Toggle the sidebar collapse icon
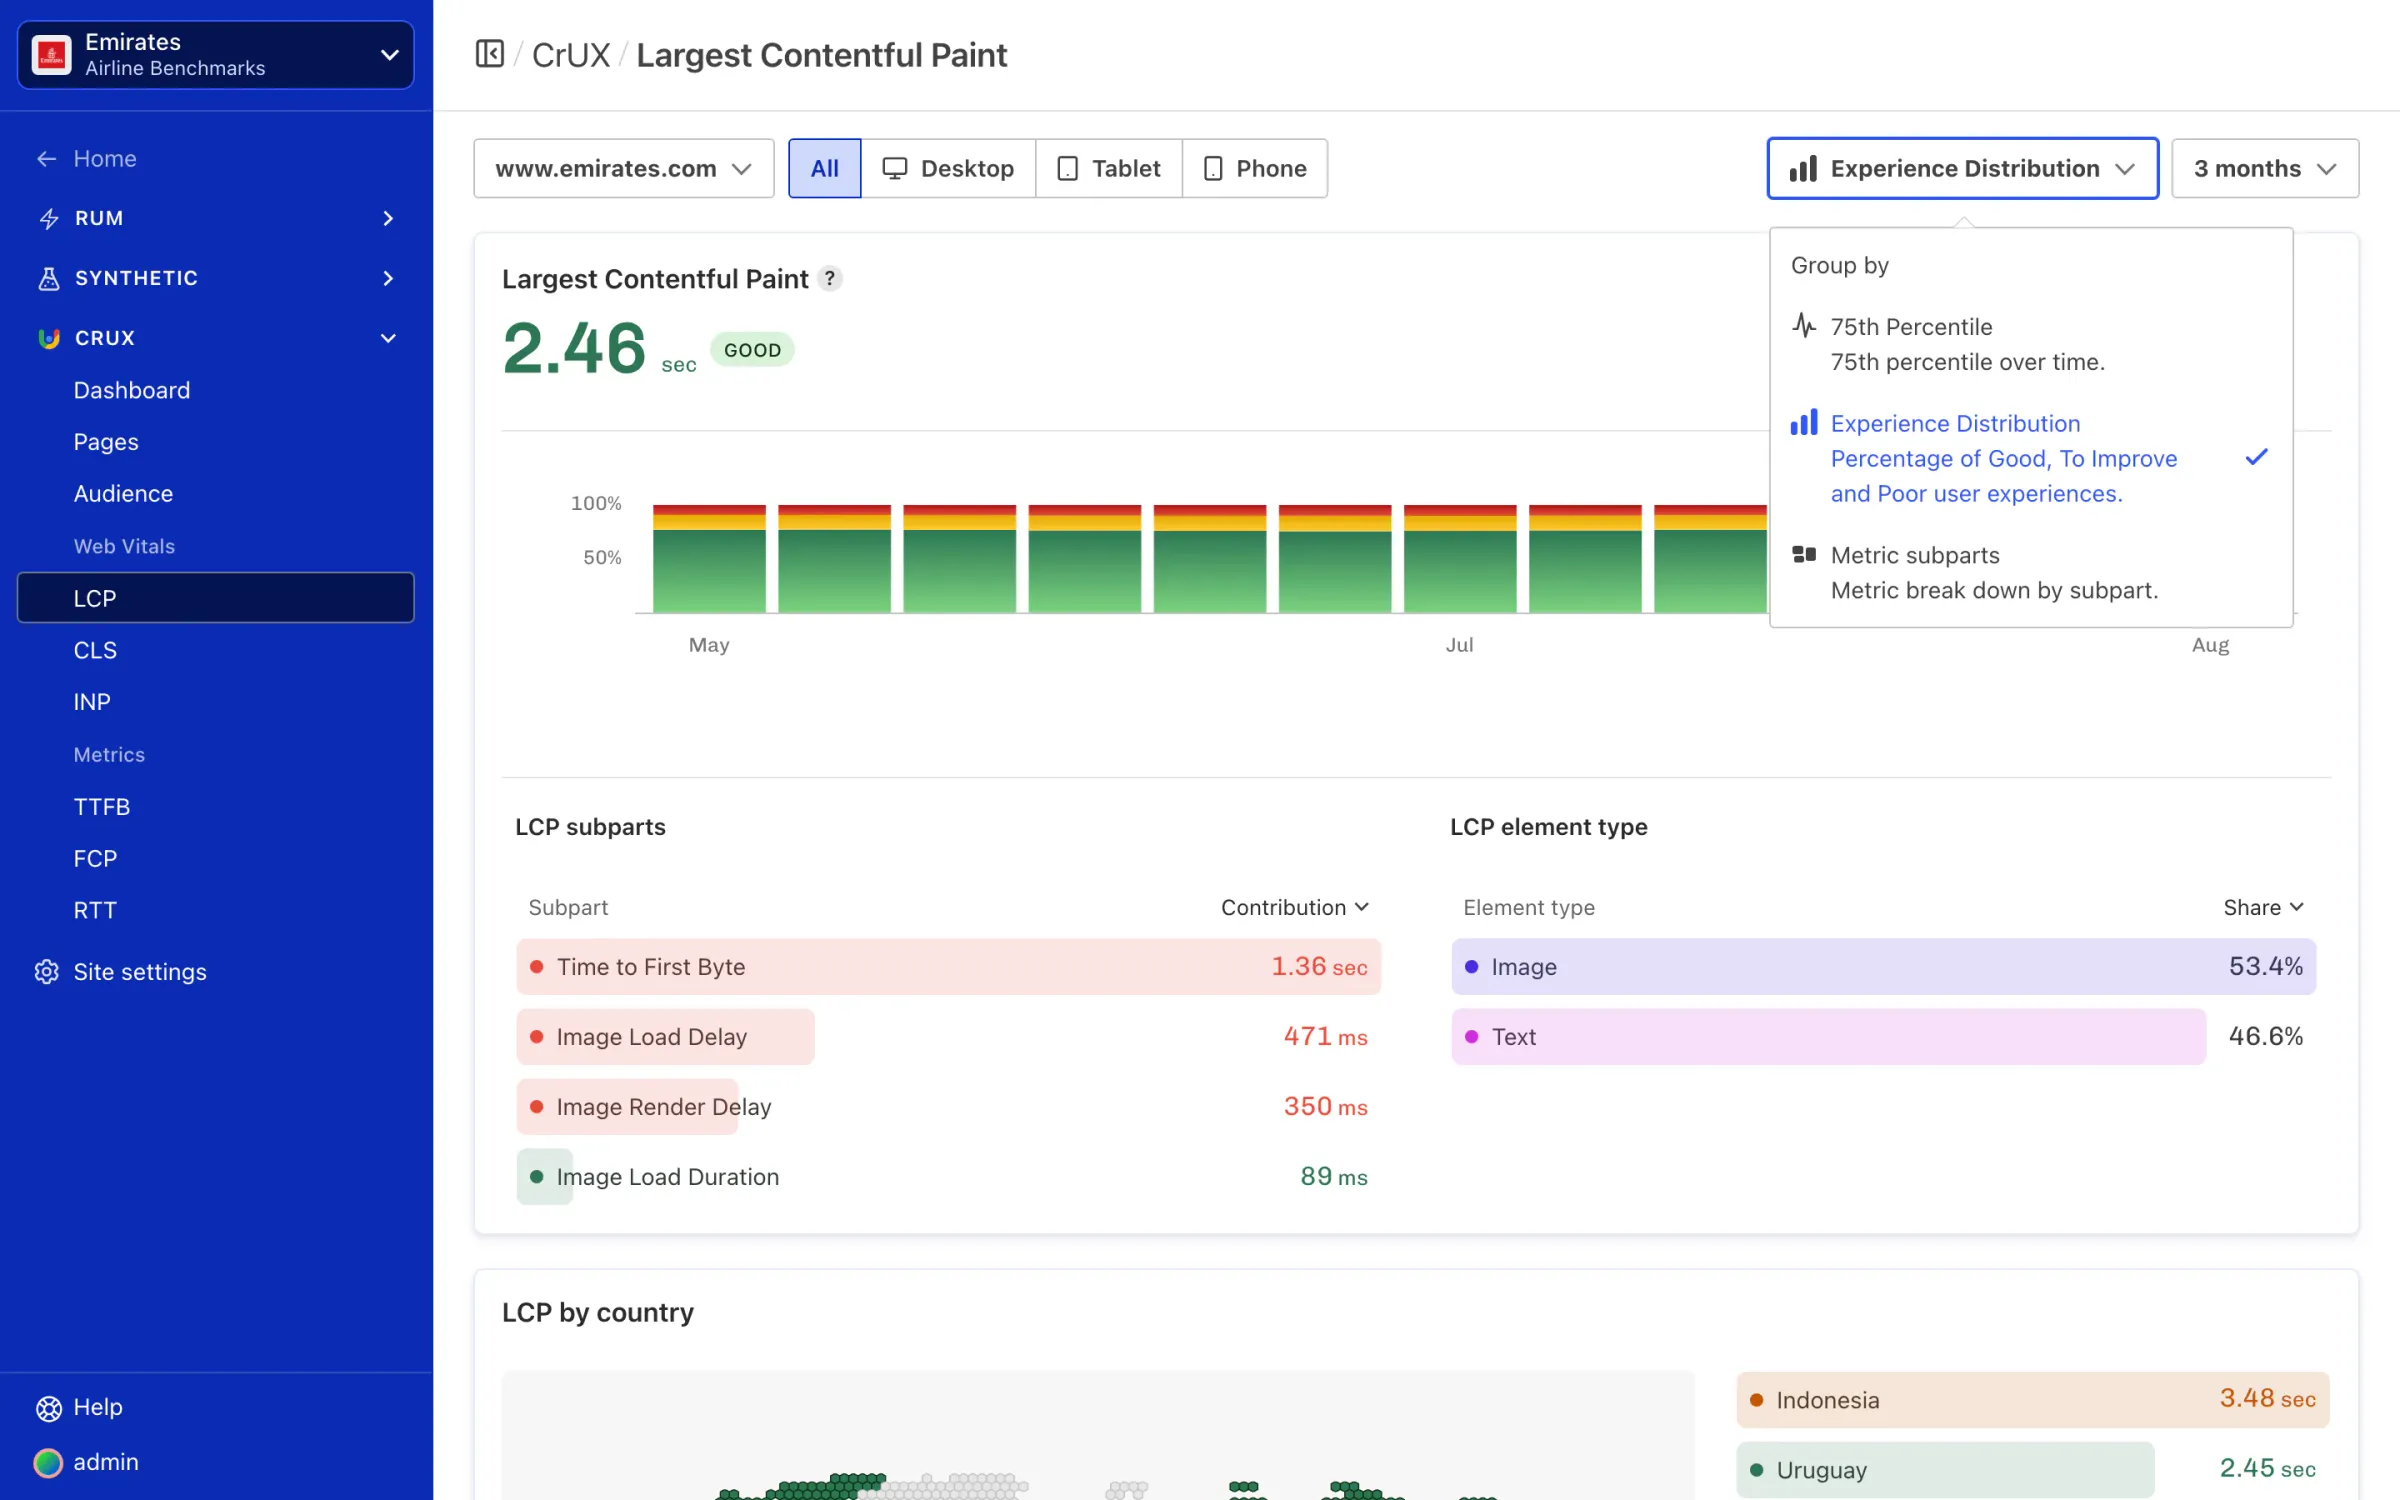The image size is (2400, 1500). [489, 54]
